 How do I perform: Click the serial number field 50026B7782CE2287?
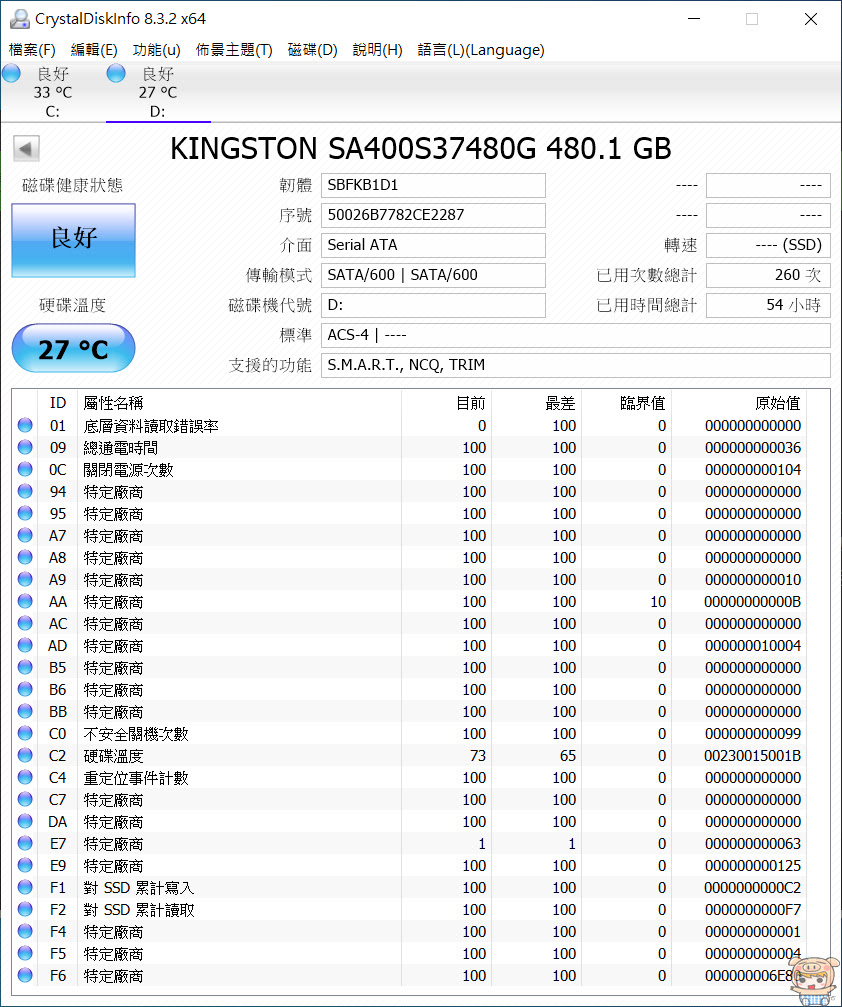coord(433,215)
